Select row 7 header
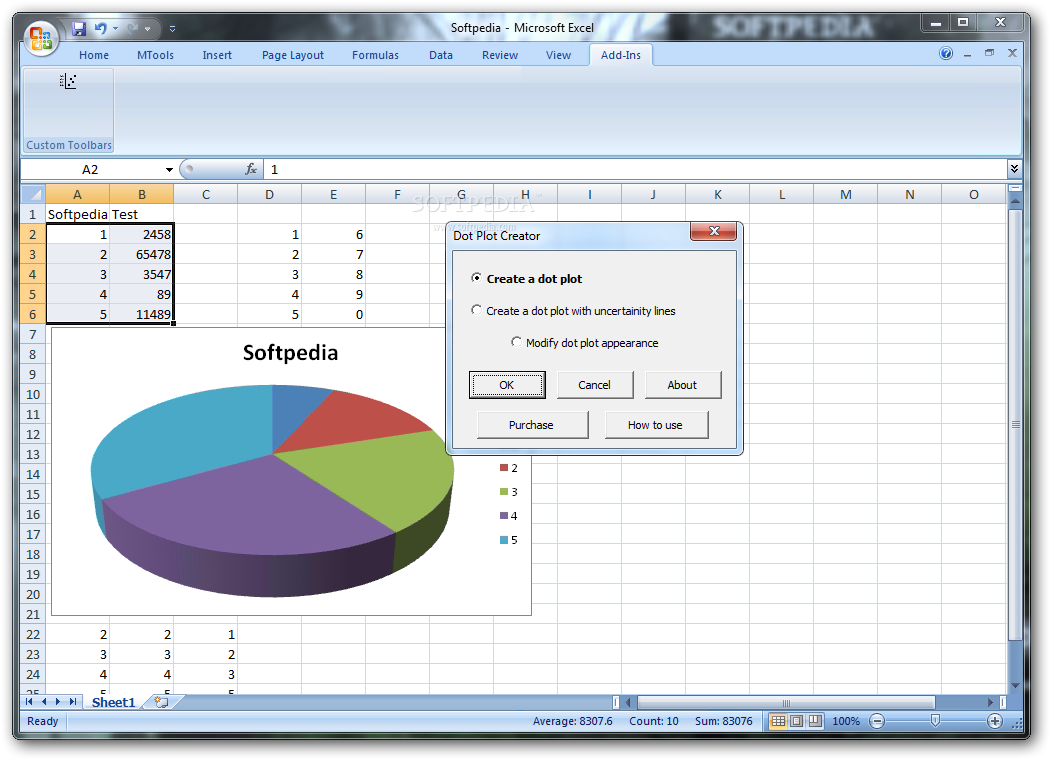Image resolution: width=1051 pixels, height=760 pixels. (x=33, y=334)
